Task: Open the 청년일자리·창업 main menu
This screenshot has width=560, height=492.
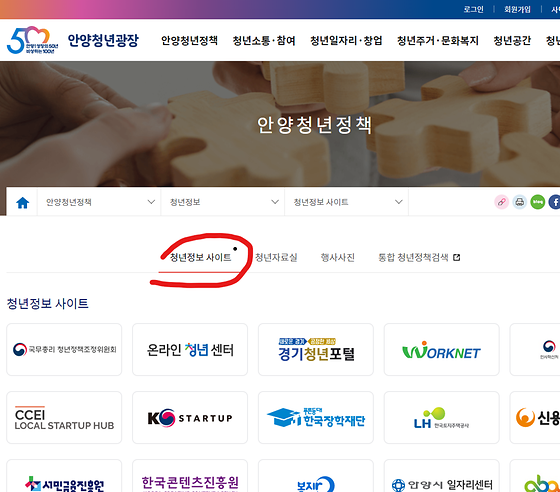Action: coord(346,40)
